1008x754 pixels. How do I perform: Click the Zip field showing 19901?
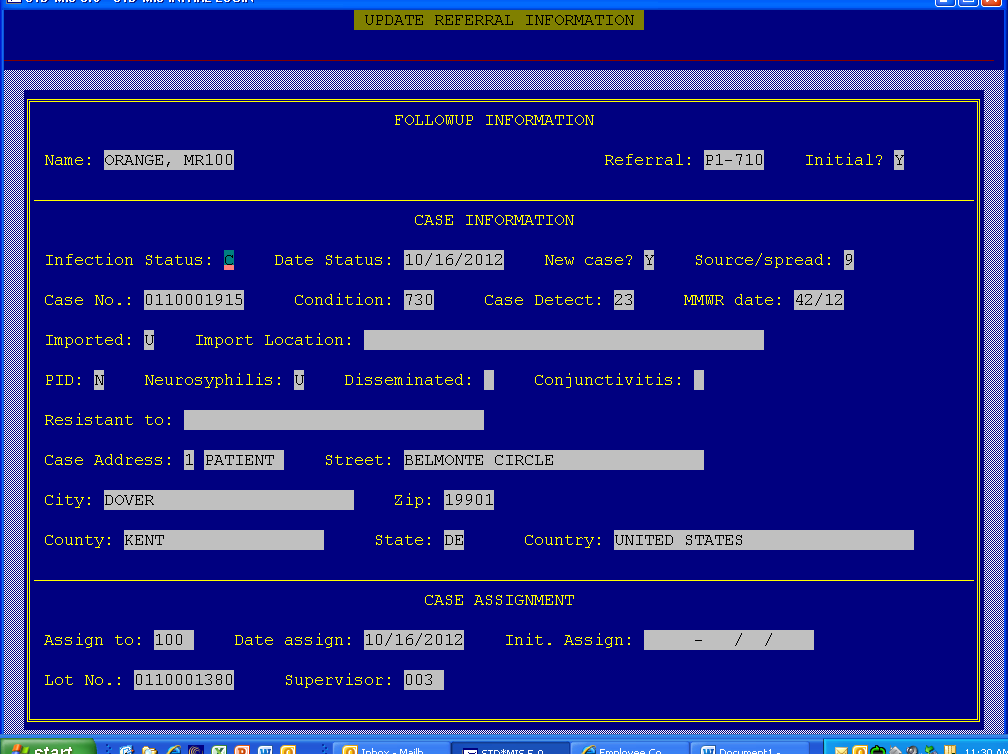(x=469, y=500)
